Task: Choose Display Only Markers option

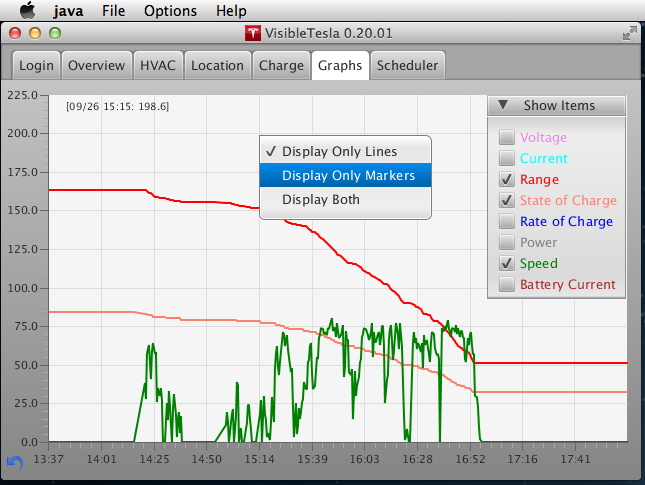Action: pos(346,175)
